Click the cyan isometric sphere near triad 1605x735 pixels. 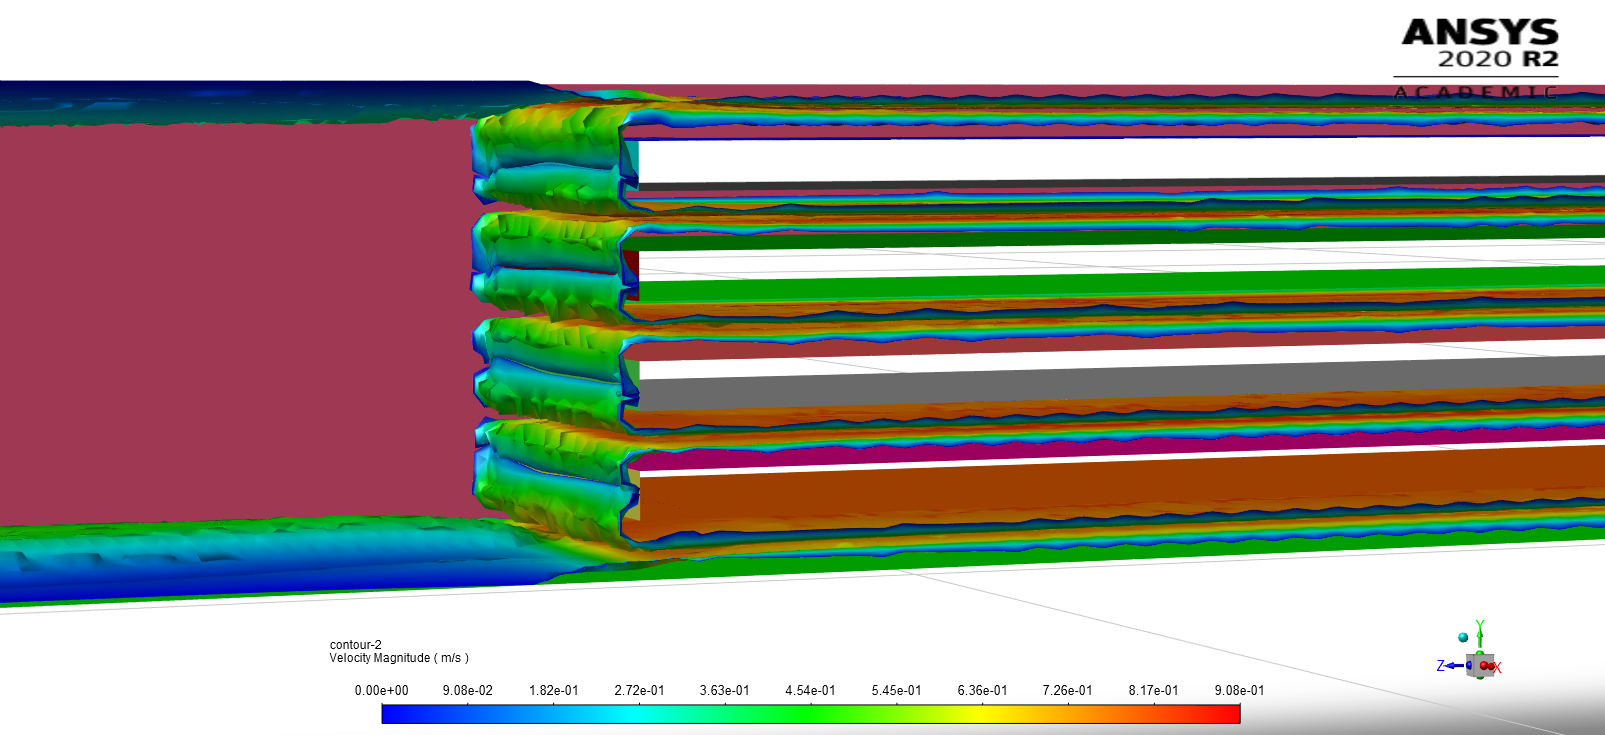[1463, 637]
